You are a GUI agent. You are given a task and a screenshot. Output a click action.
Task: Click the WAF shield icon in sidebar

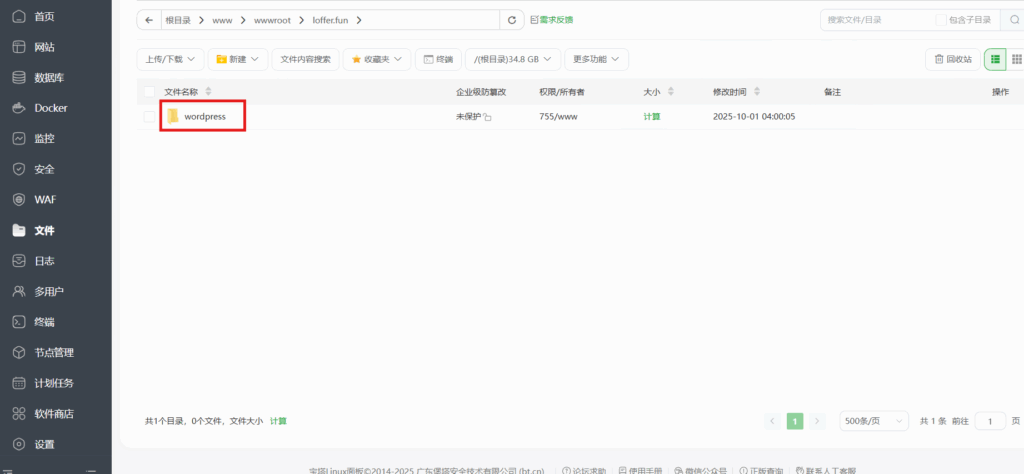pos(20,199)
